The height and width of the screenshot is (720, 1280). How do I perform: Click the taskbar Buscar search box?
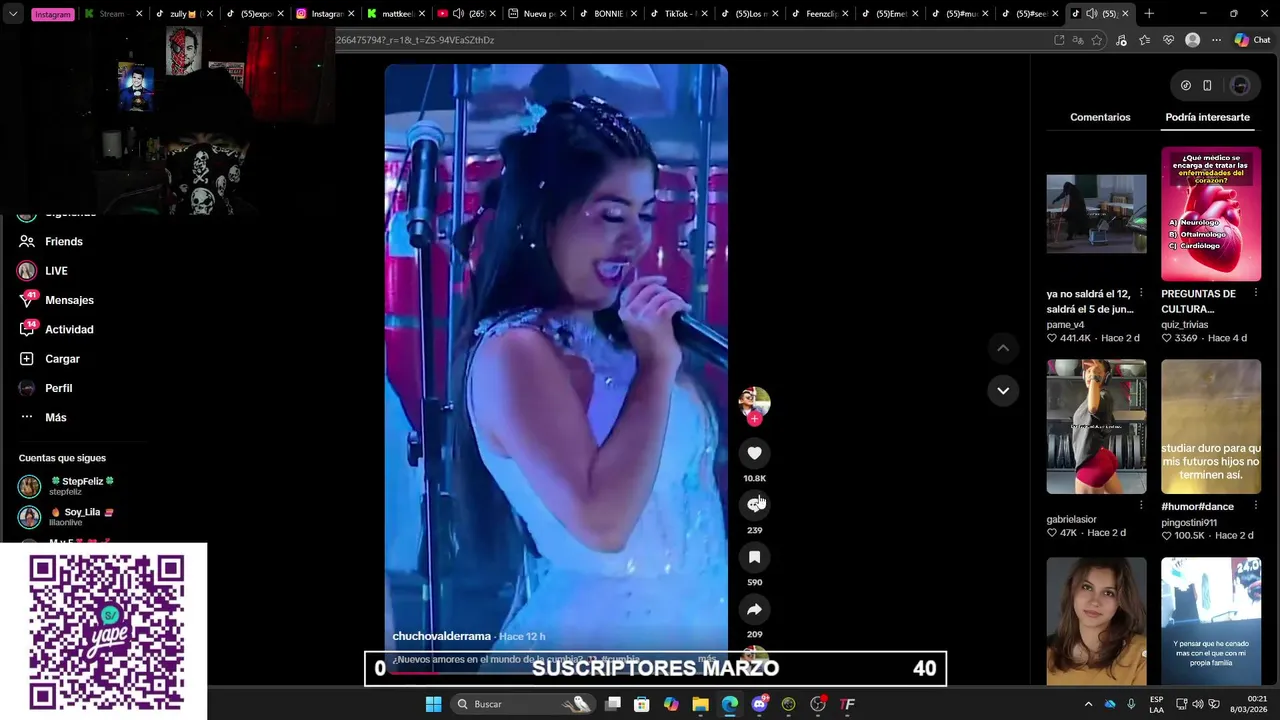[x=525, y=704]
